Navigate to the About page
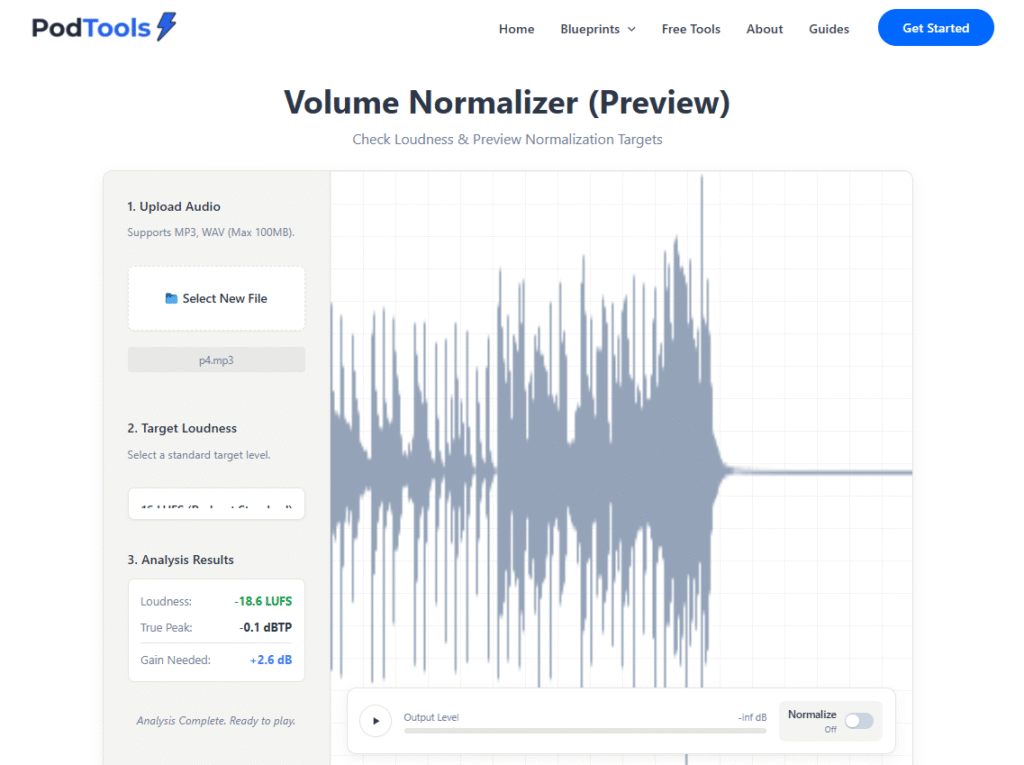The image size is (1024, 765). tap(764, 29)
